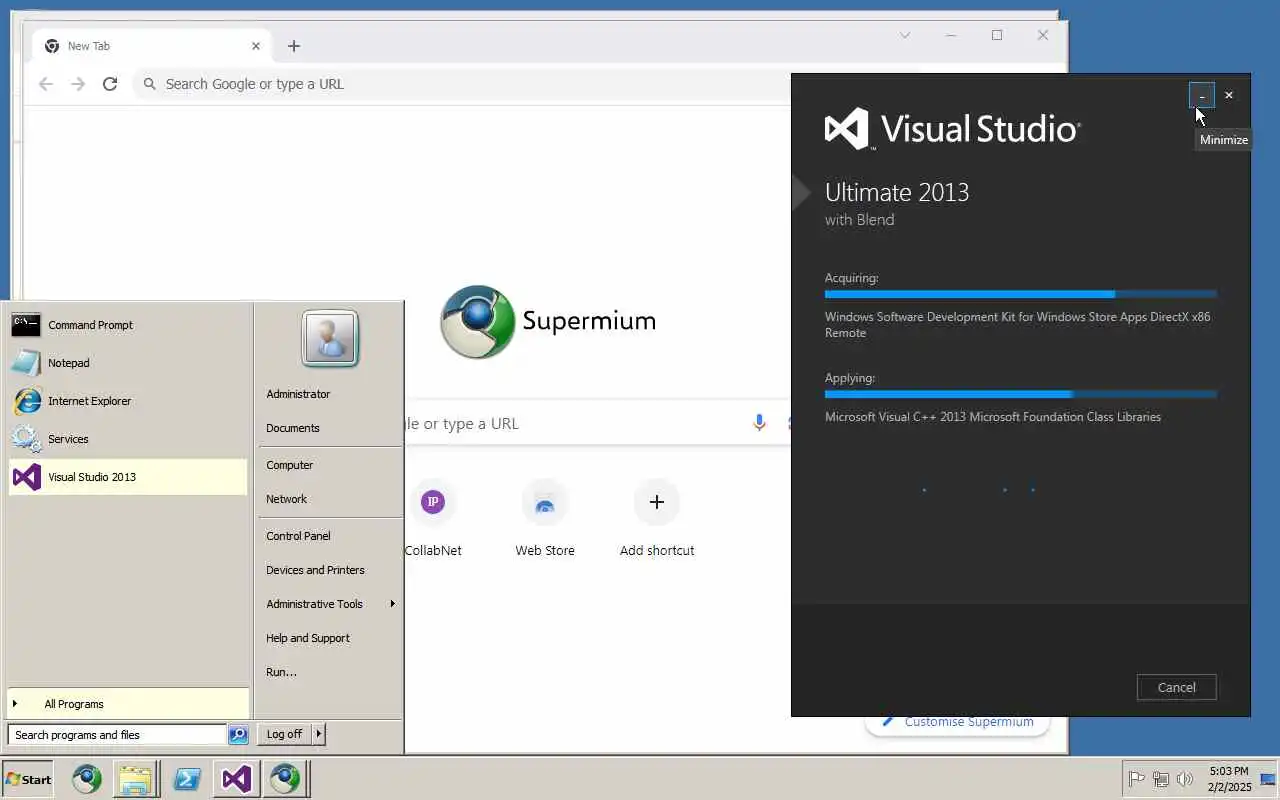The height and width of the screenshot is (800, 1280).
Task: Open PowerShell from the taskbar
Action: coord(187,779)
